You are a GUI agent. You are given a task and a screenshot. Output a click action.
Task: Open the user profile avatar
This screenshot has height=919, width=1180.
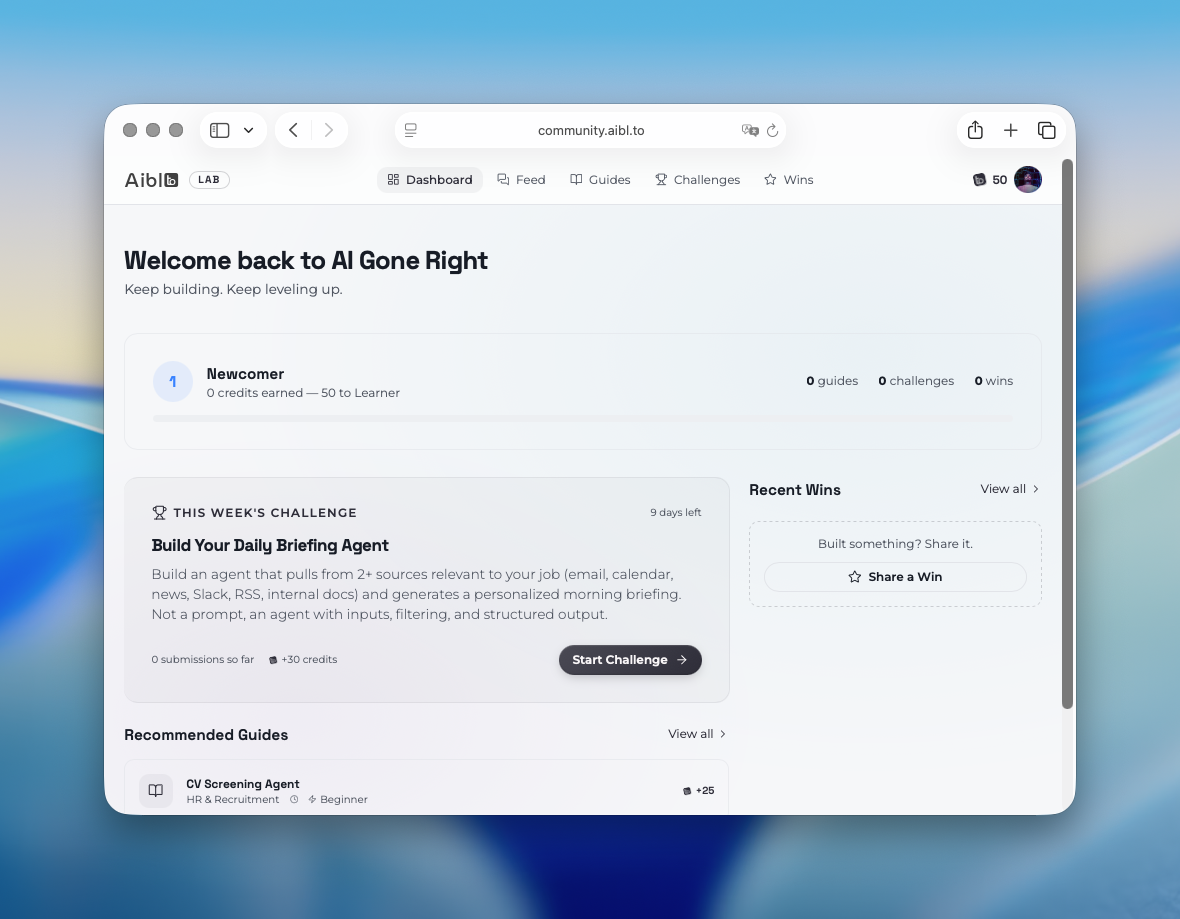(1027, 179)
